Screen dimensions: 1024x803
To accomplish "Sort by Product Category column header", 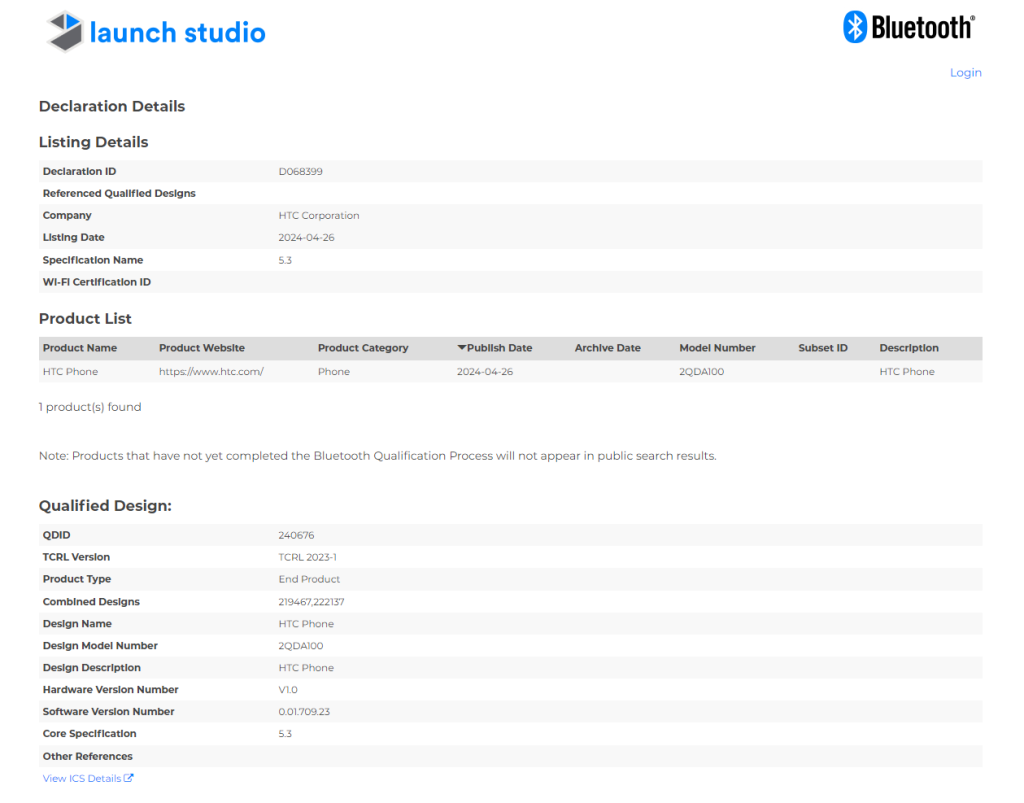I will [x=363, y=348].
